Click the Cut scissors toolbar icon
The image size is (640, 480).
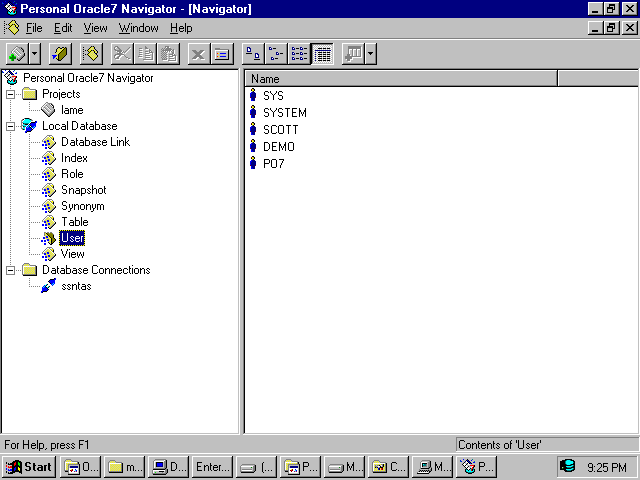coord(122,53)
